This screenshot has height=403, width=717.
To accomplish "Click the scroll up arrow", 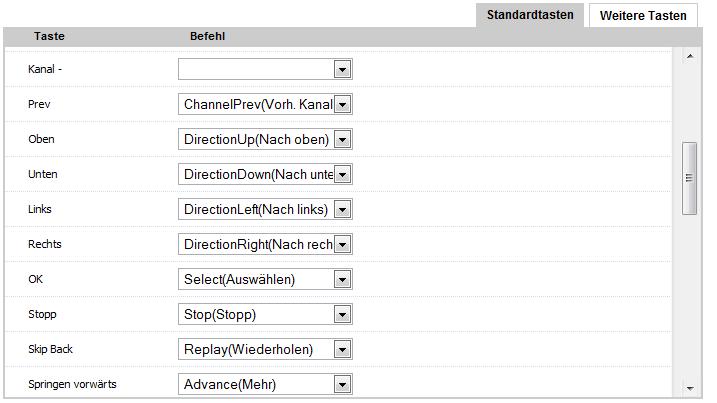I will coord(689,56).
